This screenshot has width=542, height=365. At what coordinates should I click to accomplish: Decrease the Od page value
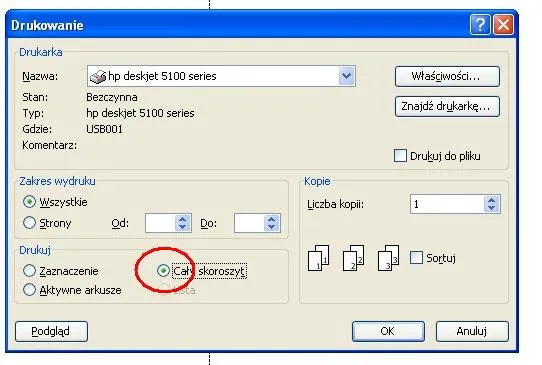(183, 227)
